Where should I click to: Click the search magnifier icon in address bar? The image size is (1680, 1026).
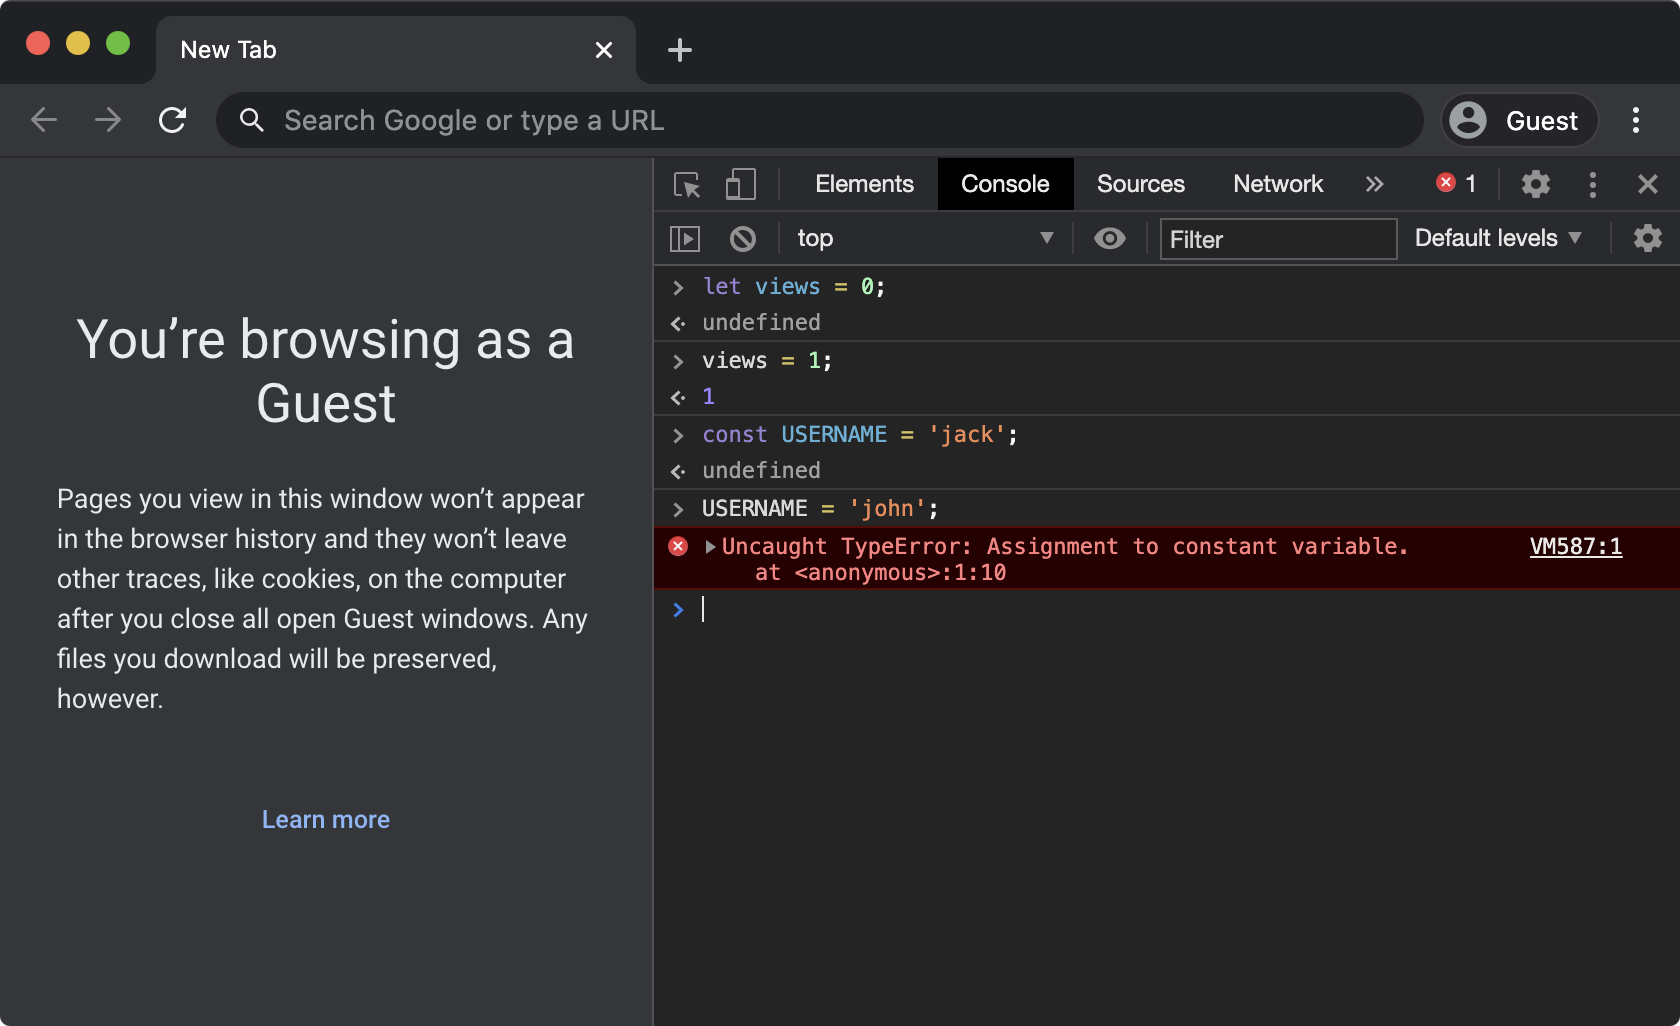click(251, 120)
